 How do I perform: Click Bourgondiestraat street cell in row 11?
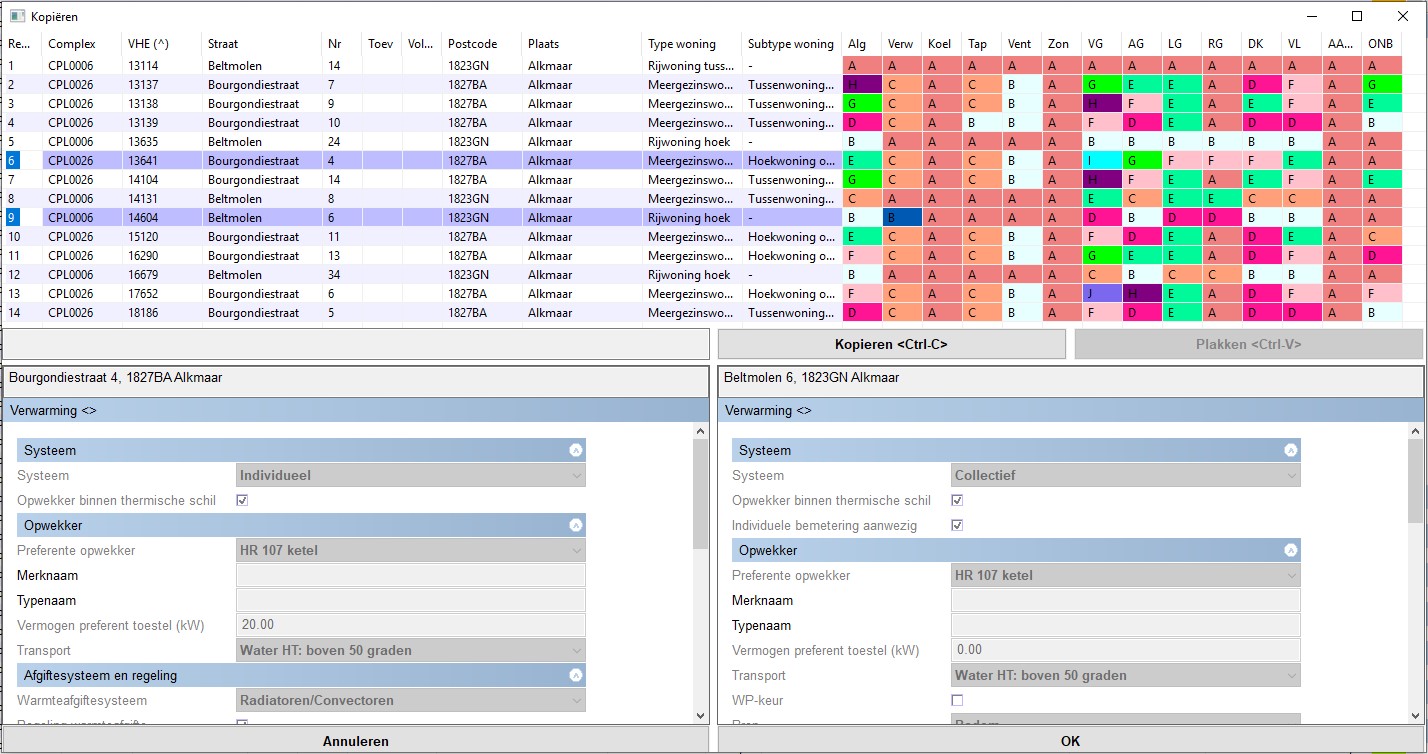(262, 255)
